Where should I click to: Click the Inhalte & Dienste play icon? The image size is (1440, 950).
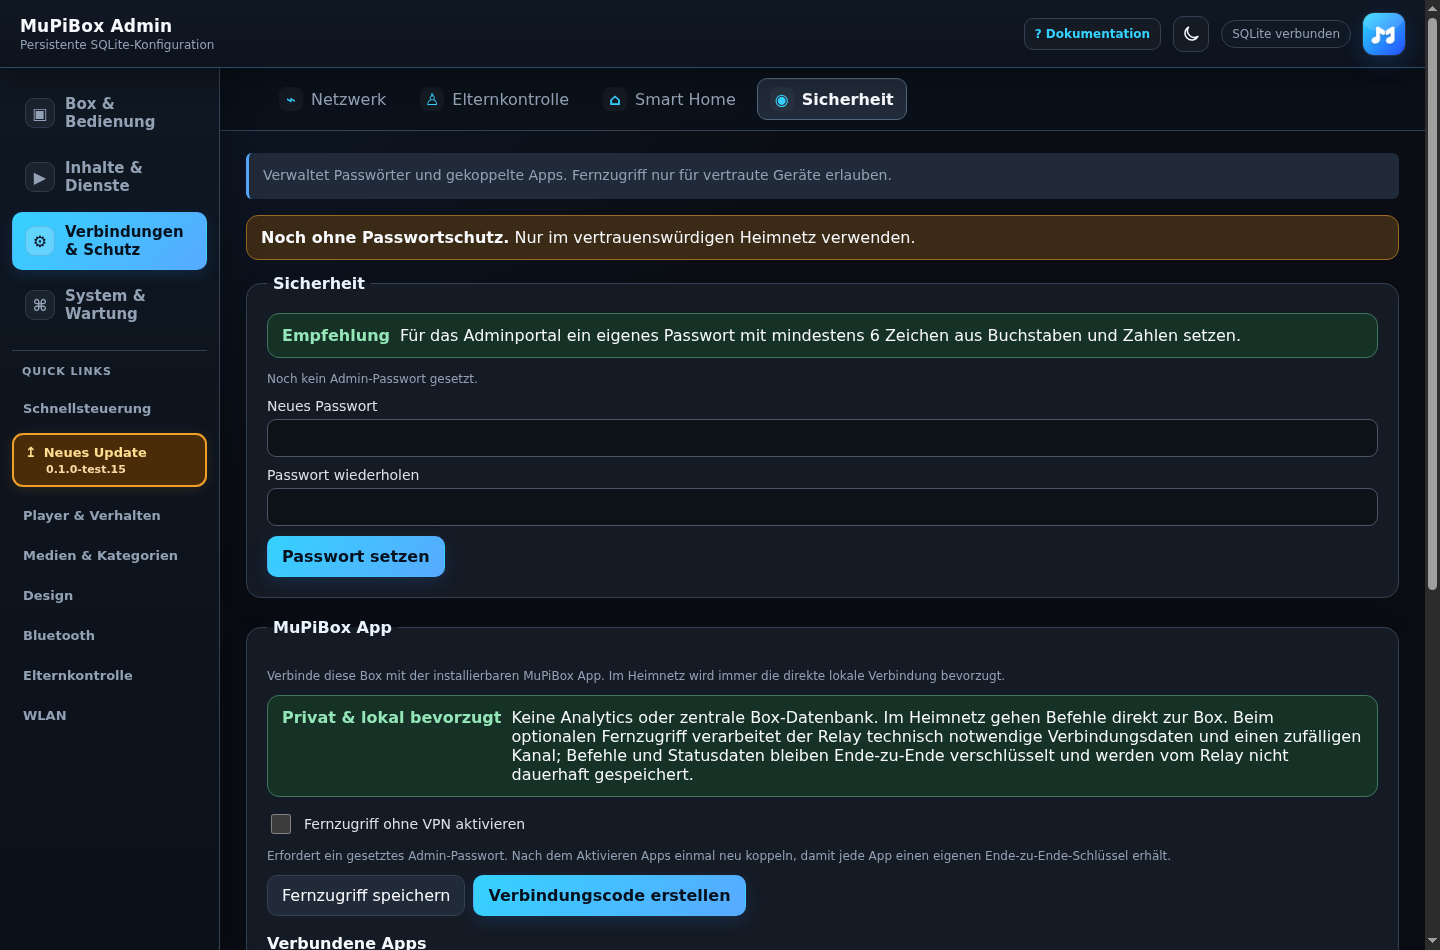coord(40,177)
